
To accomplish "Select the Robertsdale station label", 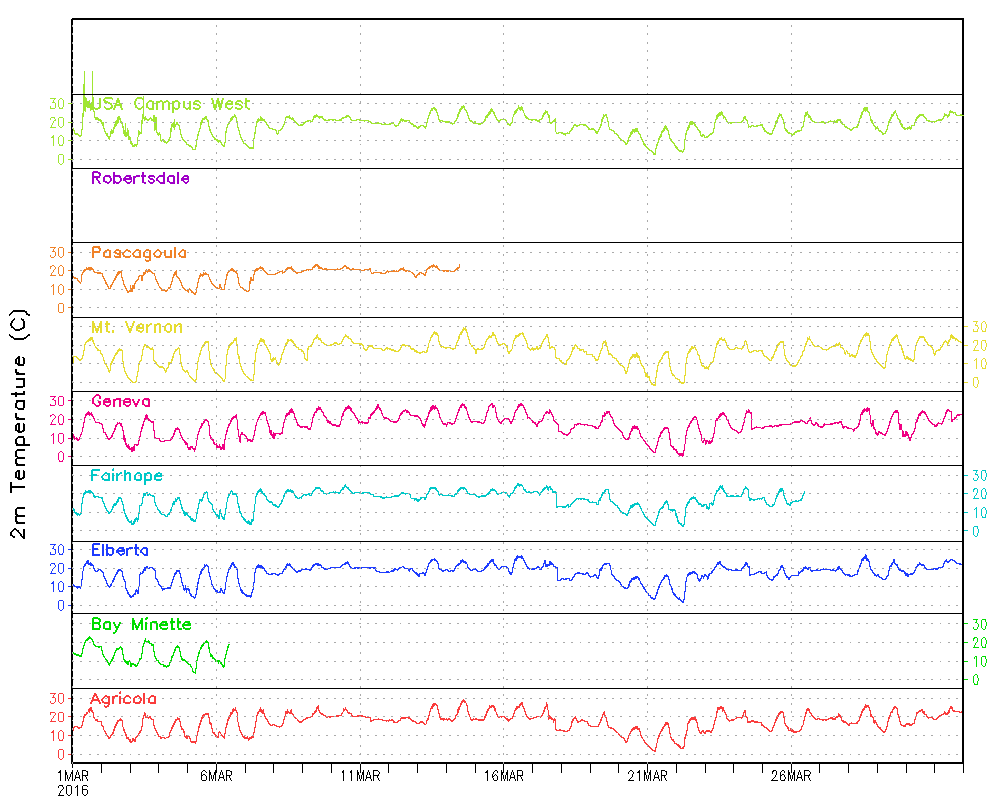I will pyautogui.click(x=140, y=179).
